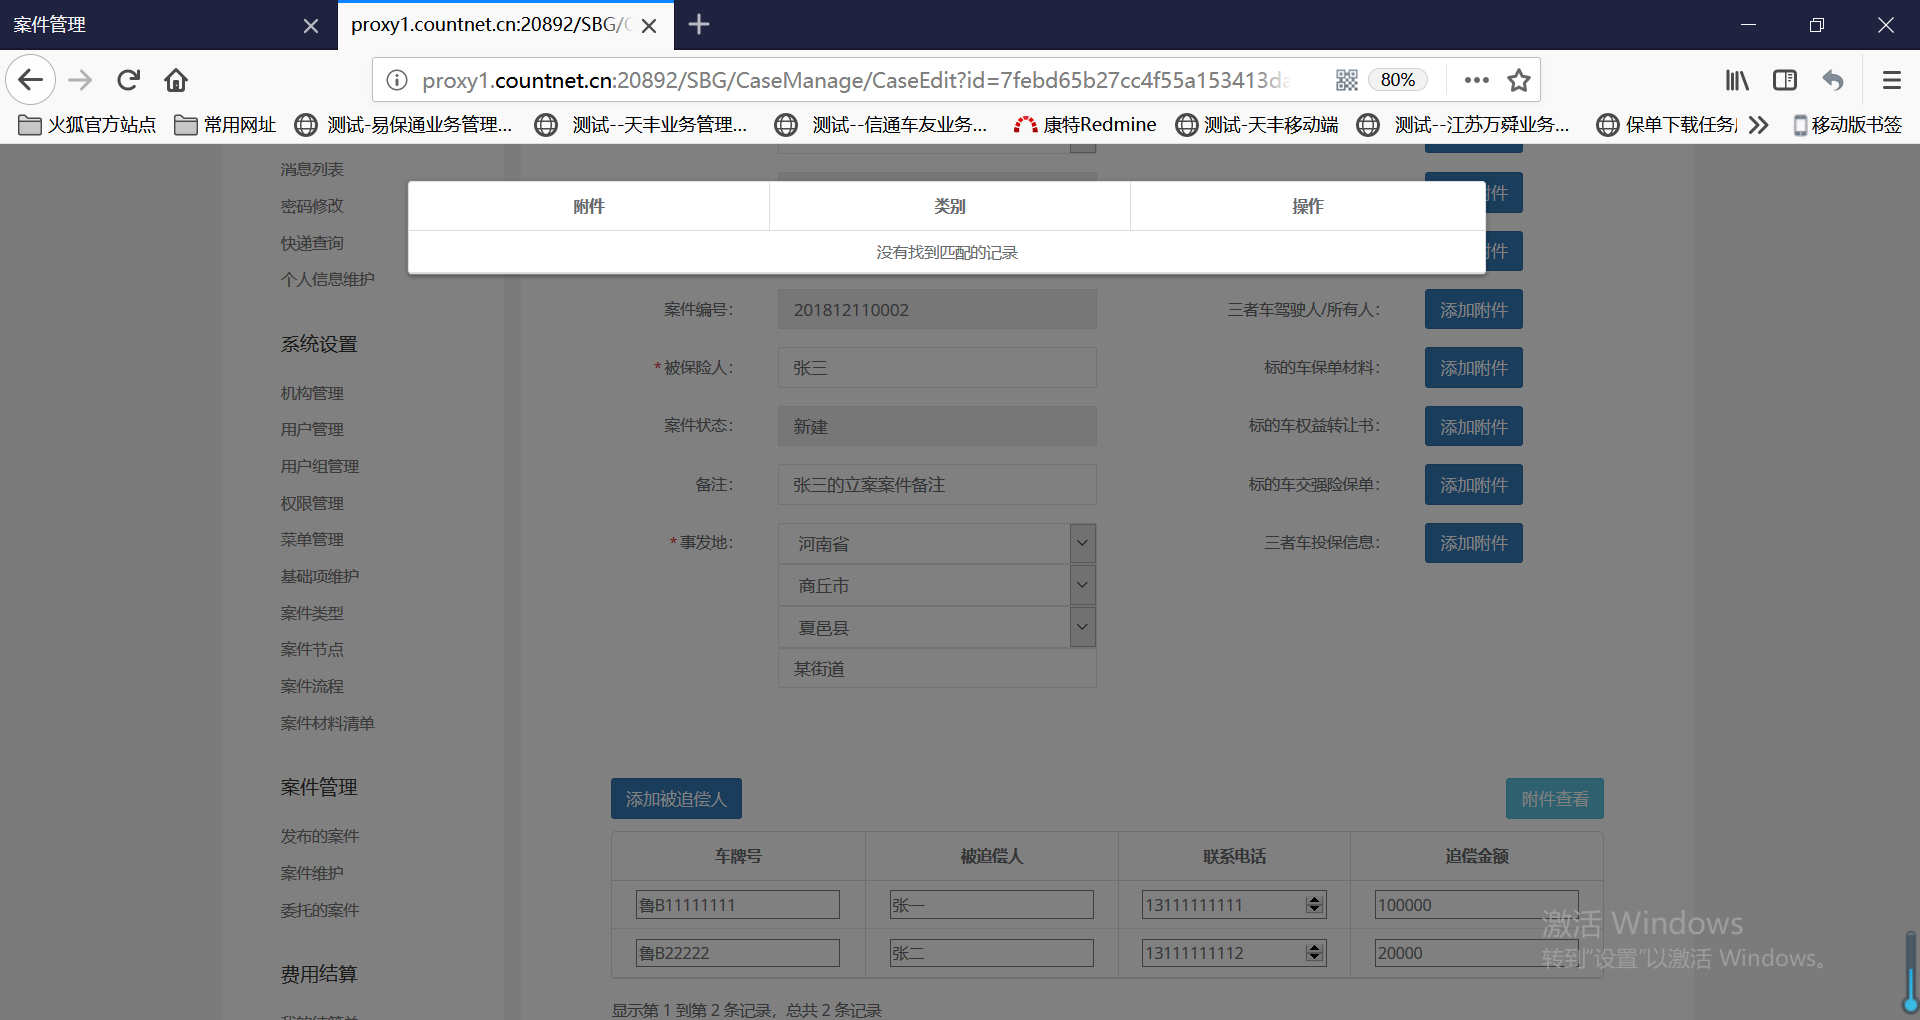Click the 80% zoom level indicator
1920x1020 pixels.
(x=1397, y=80)
